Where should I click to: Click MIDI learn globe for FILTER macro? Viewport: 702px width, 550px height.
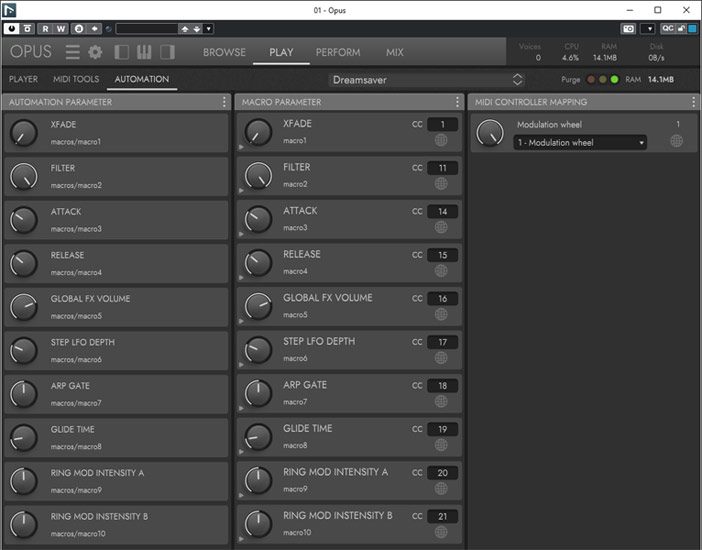click(441, 184)
